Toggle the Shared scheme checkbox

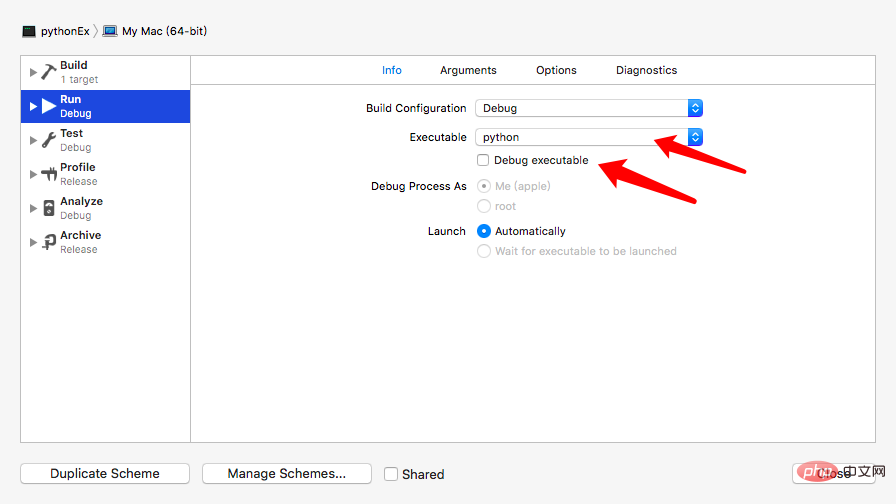click(392, 474)
